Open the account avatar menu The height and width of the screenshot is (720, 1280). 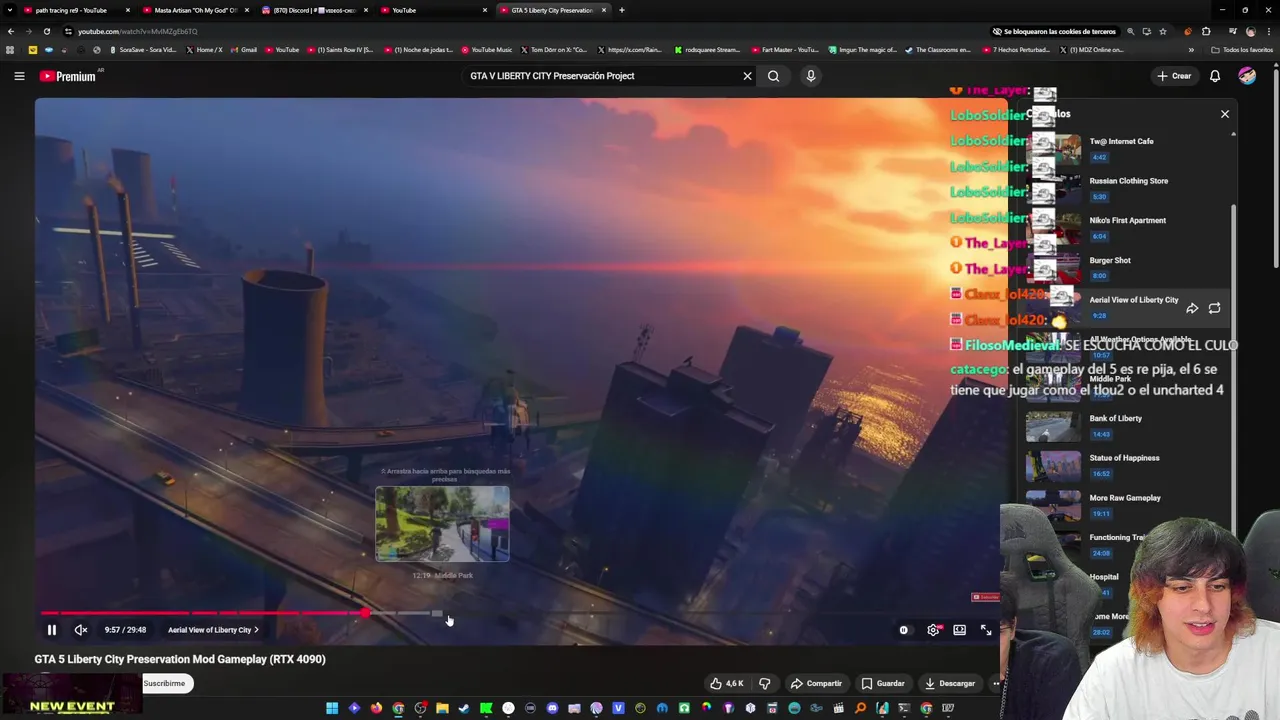coord(1247,76)
